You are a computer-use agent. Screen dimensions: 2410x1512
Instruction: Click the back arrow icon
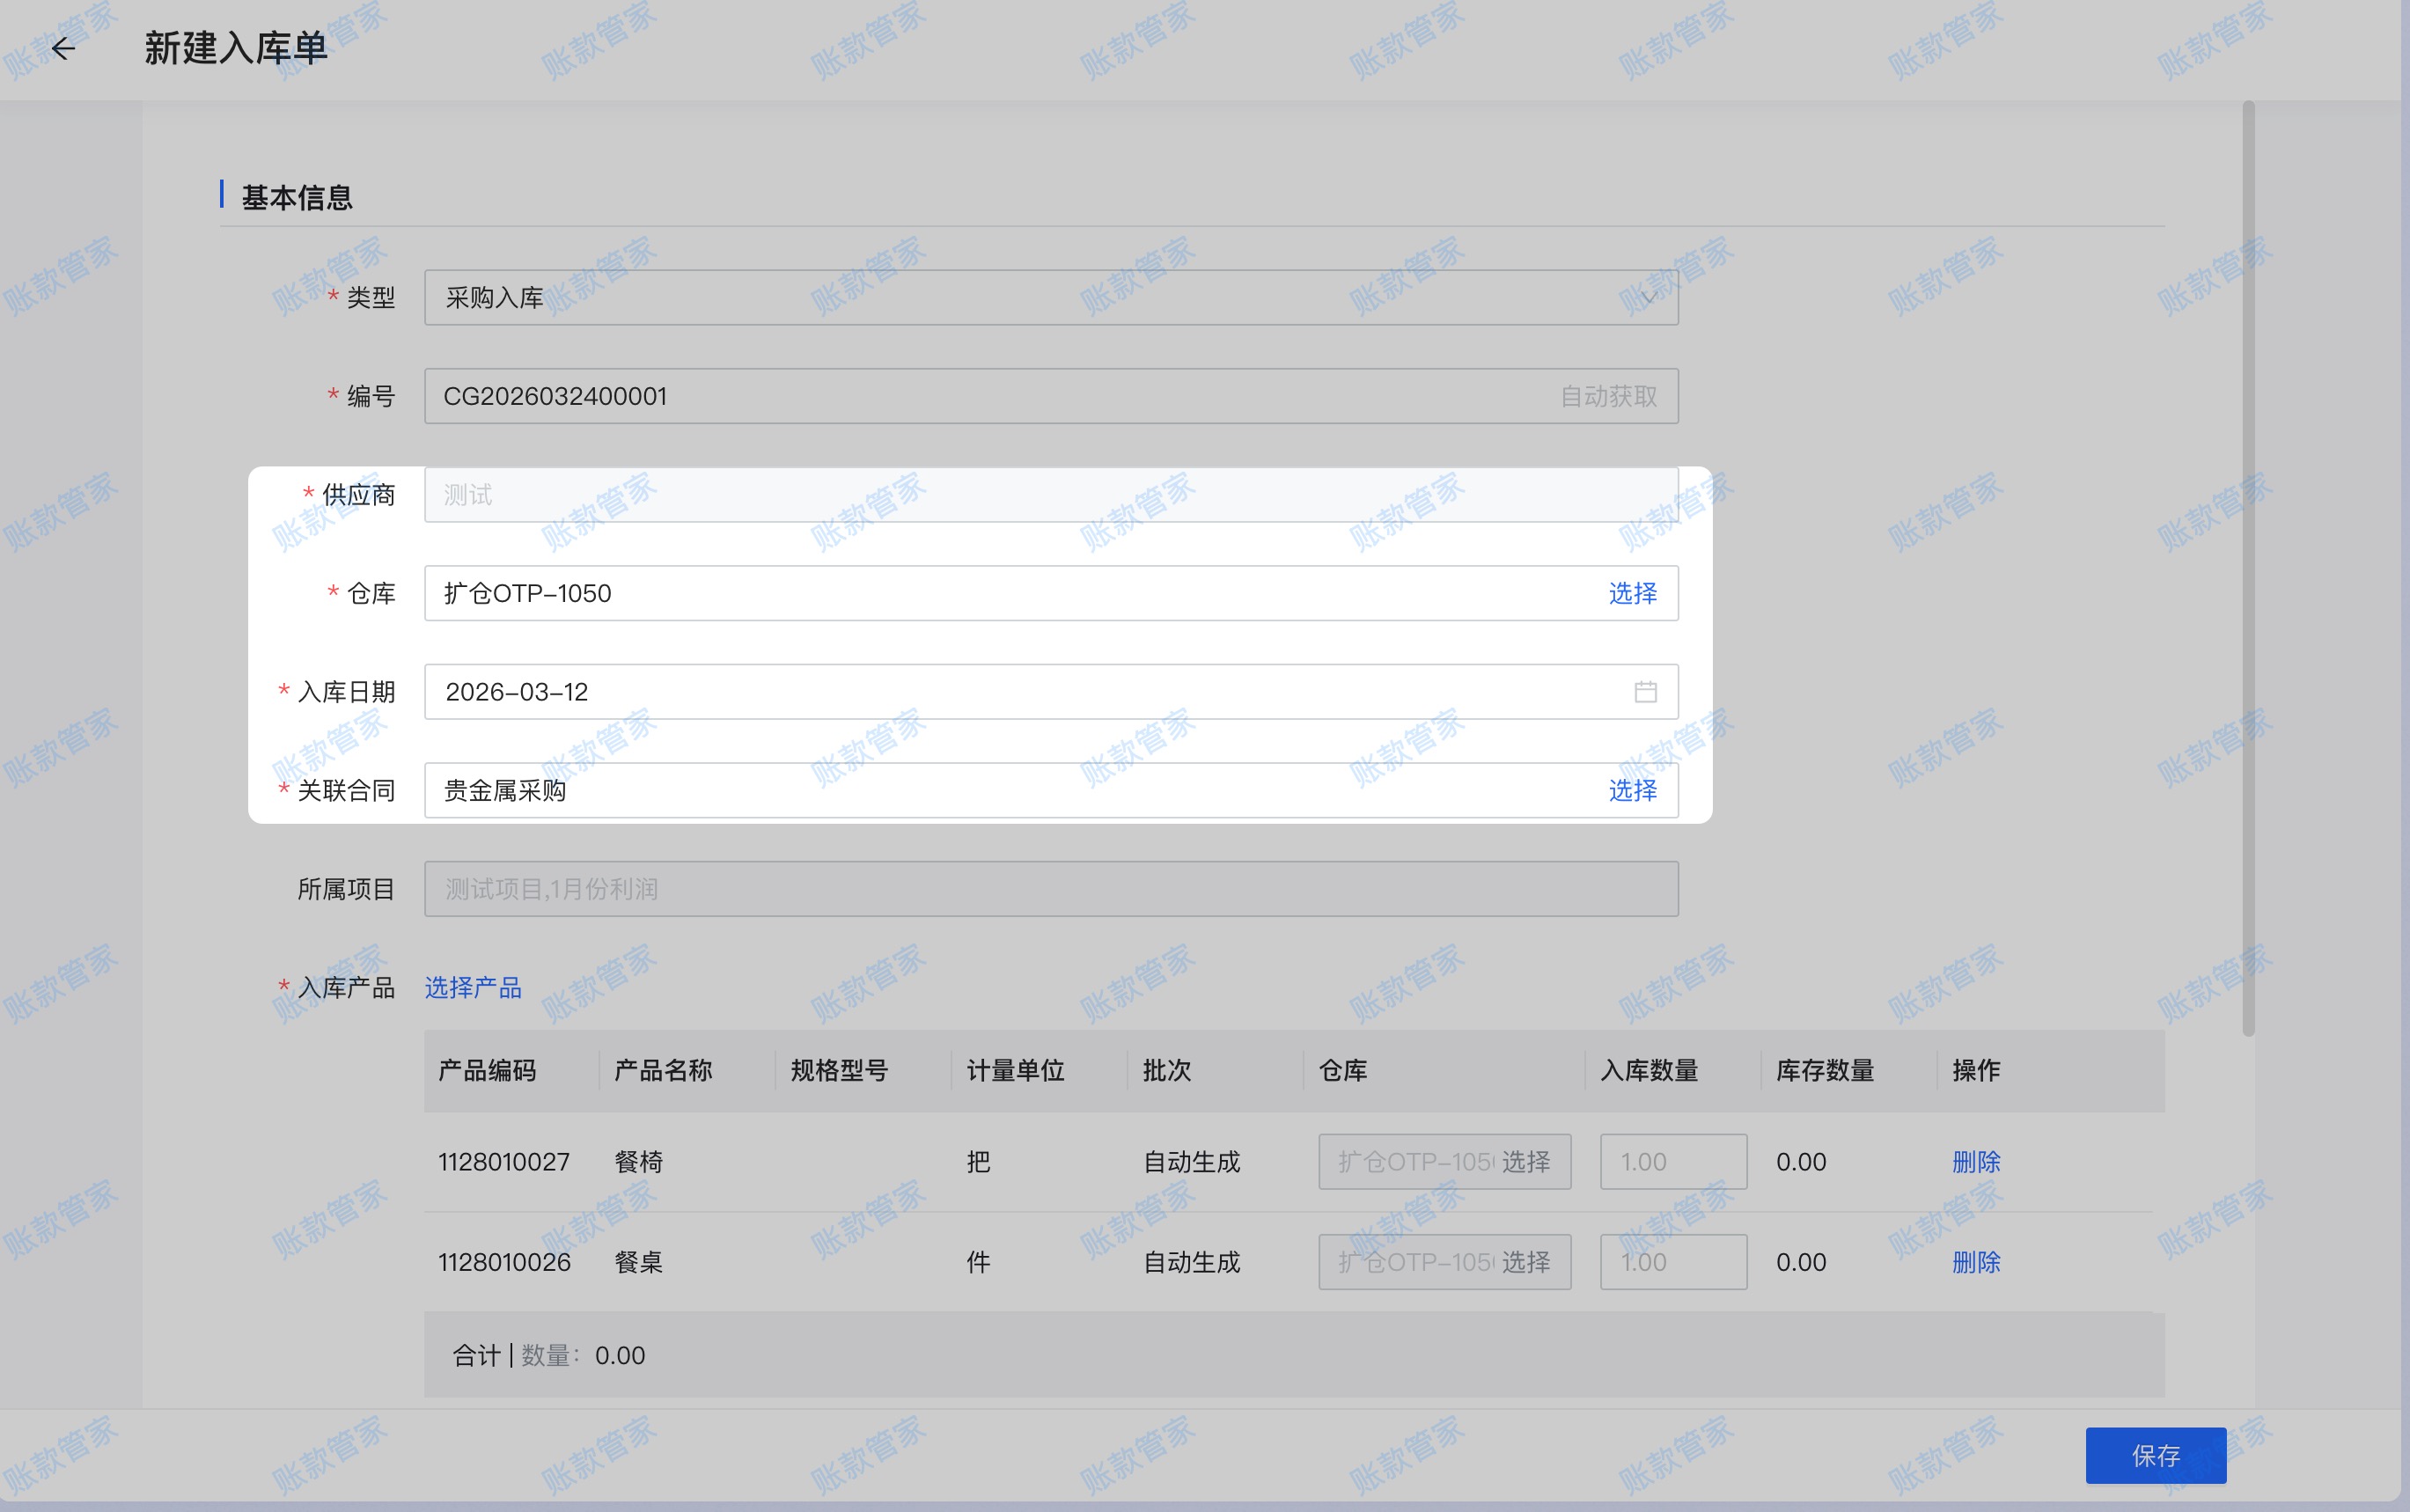(x=63, y=48)
